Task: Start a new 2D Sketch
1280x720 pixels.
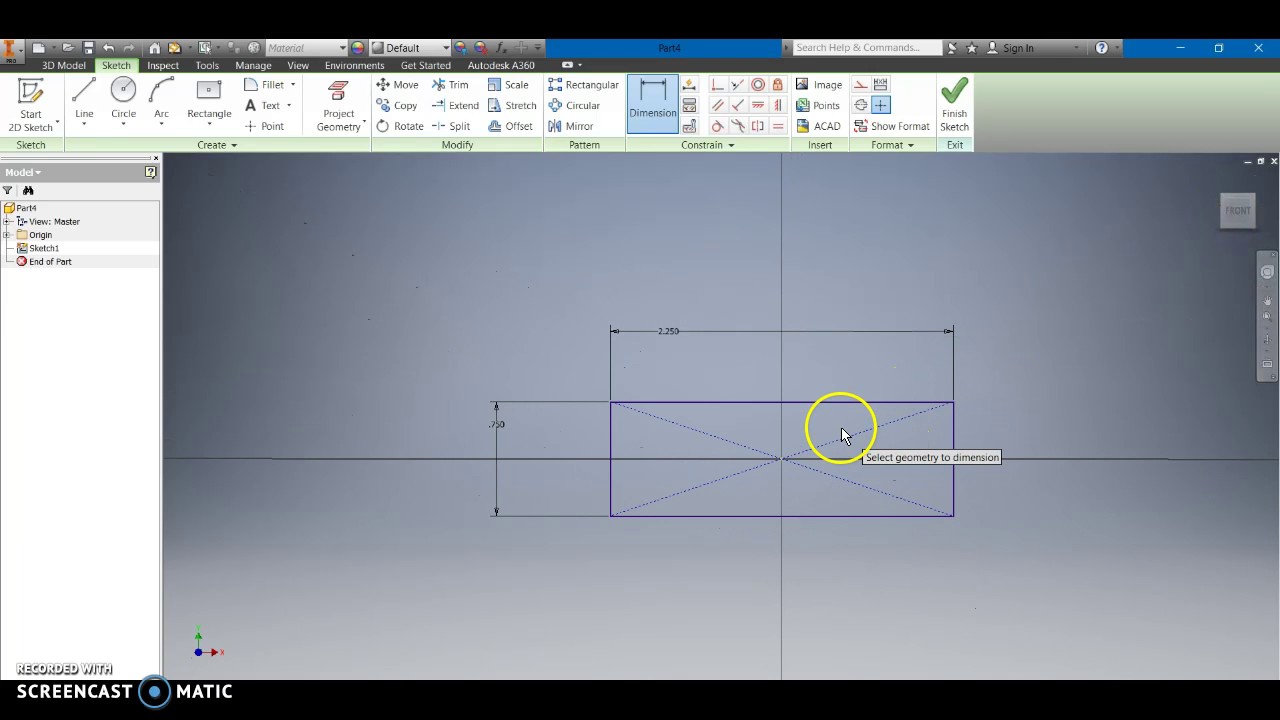Action: click(x=31, y=105)
